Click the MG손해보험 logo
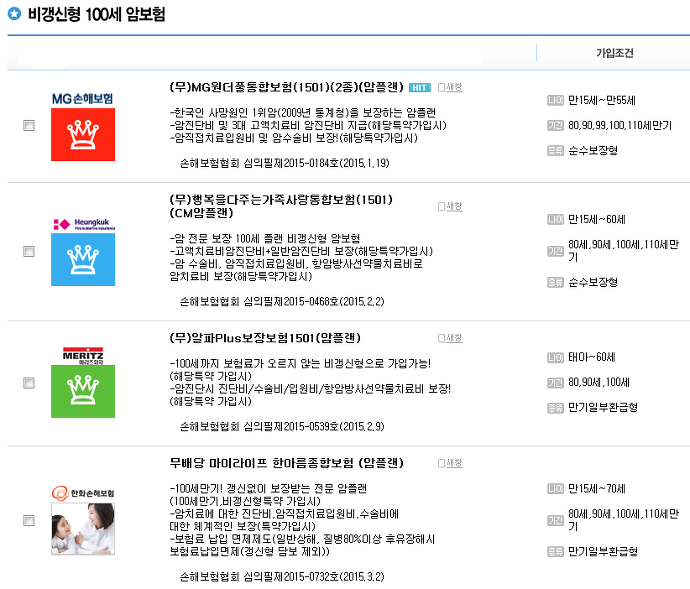The height and width of the screenshot is (589, 690). tap(82, 99)
